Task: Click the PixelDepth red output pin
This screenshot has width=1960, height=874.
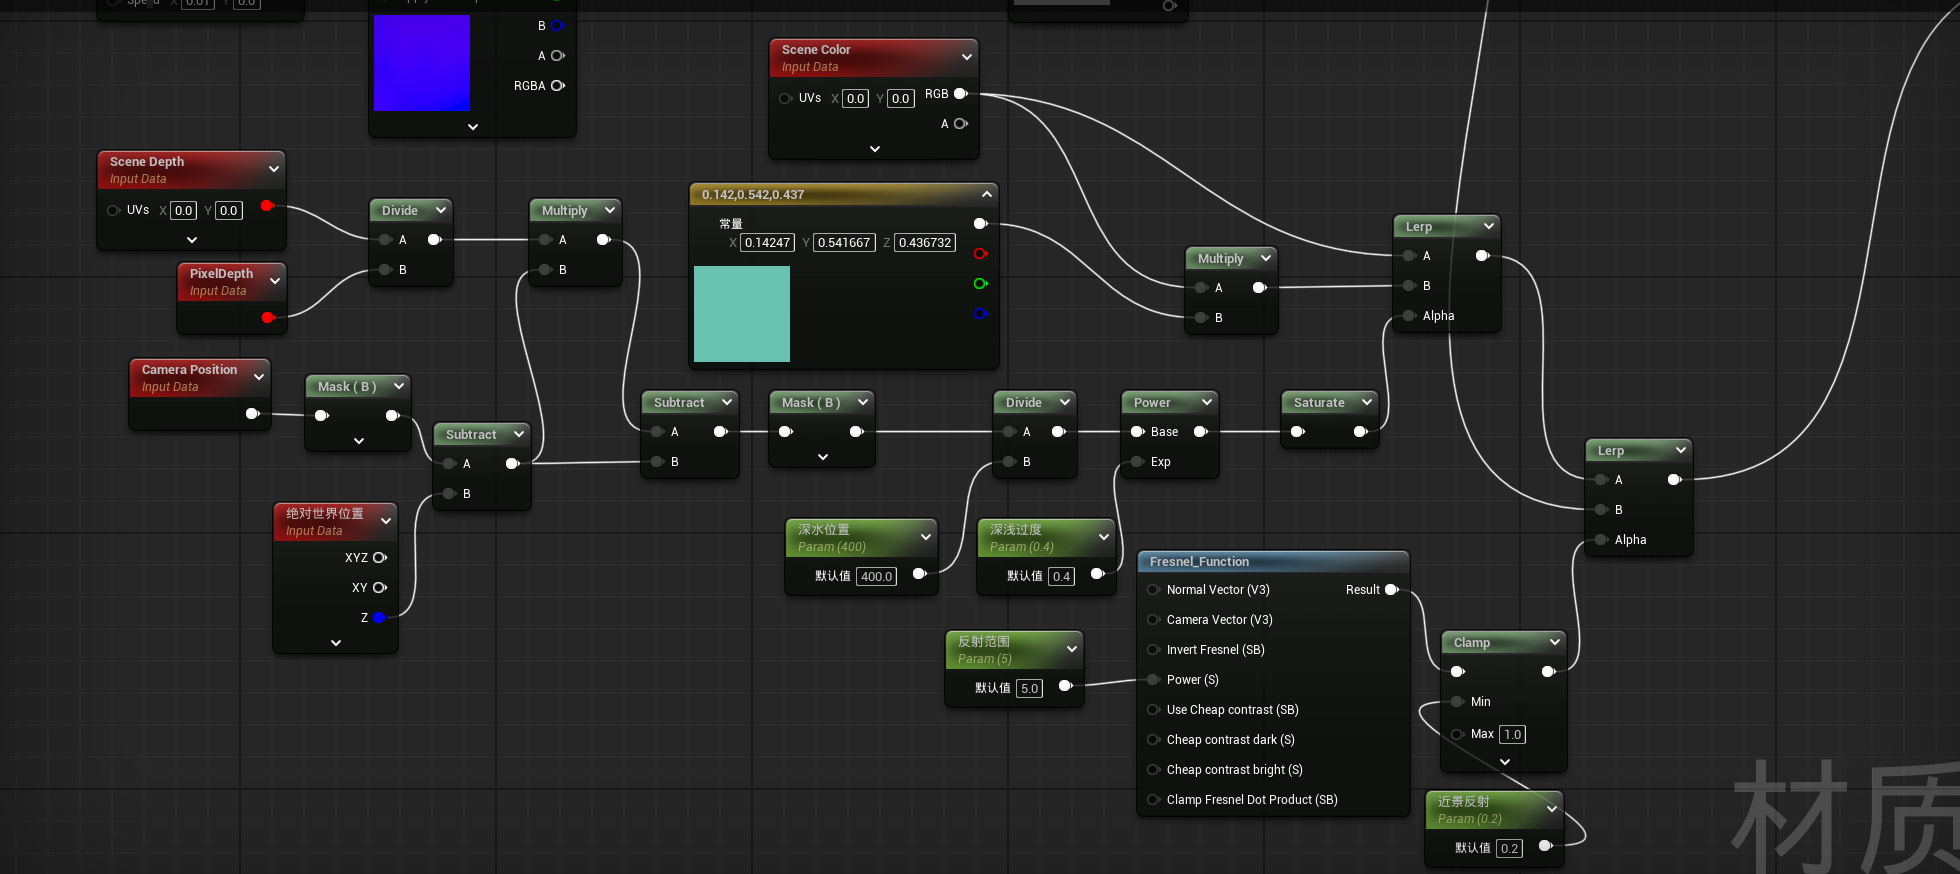Action: tap(267, 318)
